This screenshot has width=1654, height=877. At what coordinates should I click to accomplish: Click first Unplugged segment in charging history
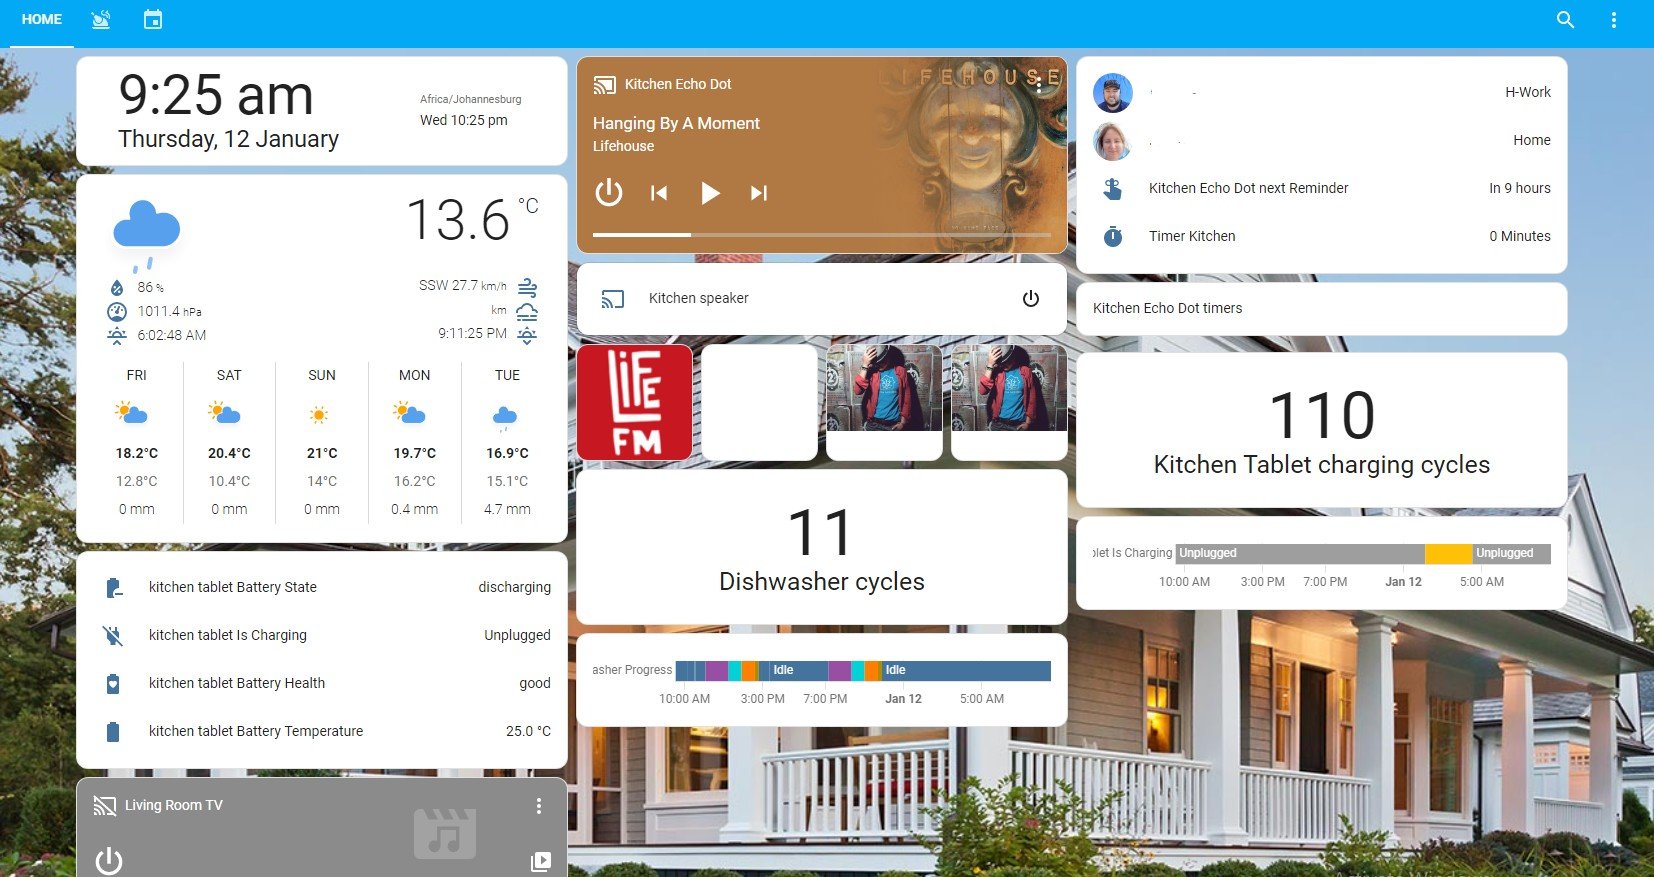(x=1300, y=553)
